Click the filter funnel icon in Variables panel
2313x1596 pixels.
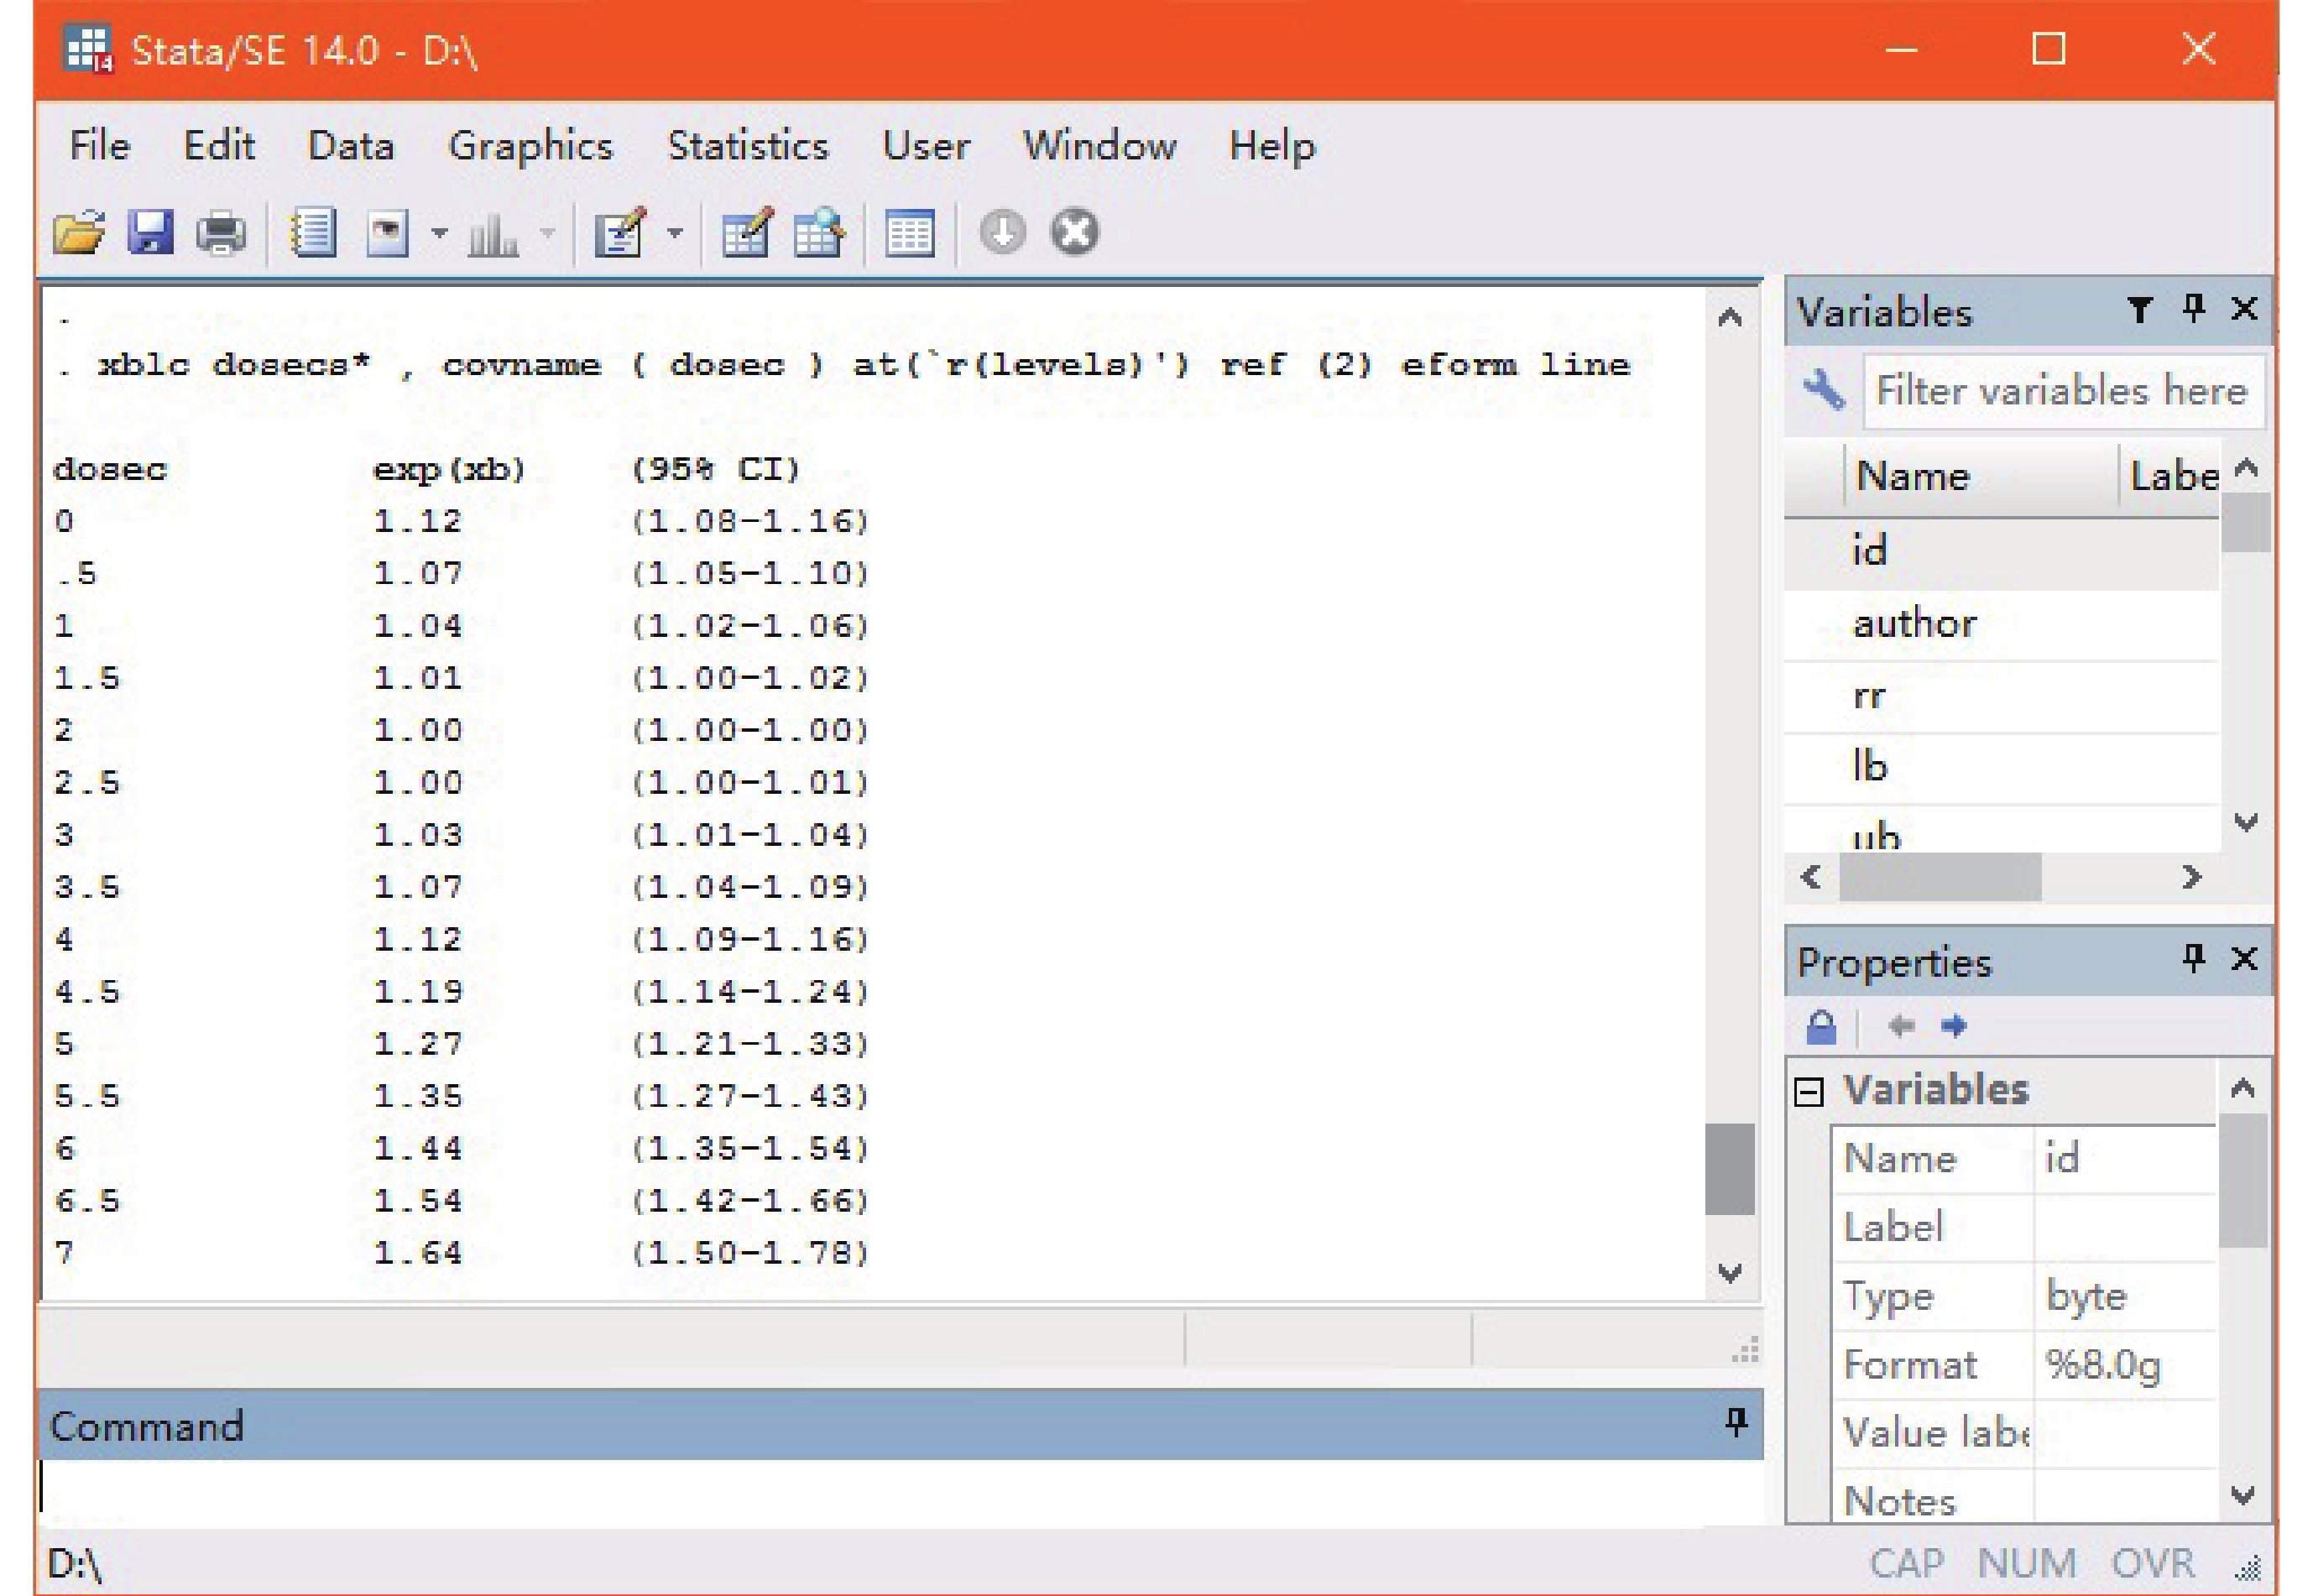(x=2139, y=310)
